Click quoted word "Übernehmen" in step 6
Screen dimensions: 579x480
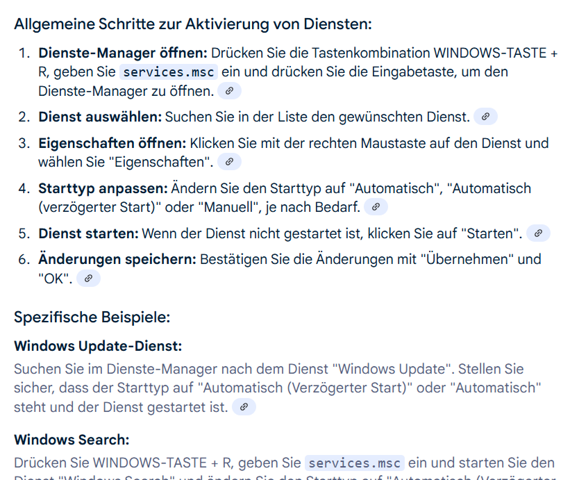point(467,259)
